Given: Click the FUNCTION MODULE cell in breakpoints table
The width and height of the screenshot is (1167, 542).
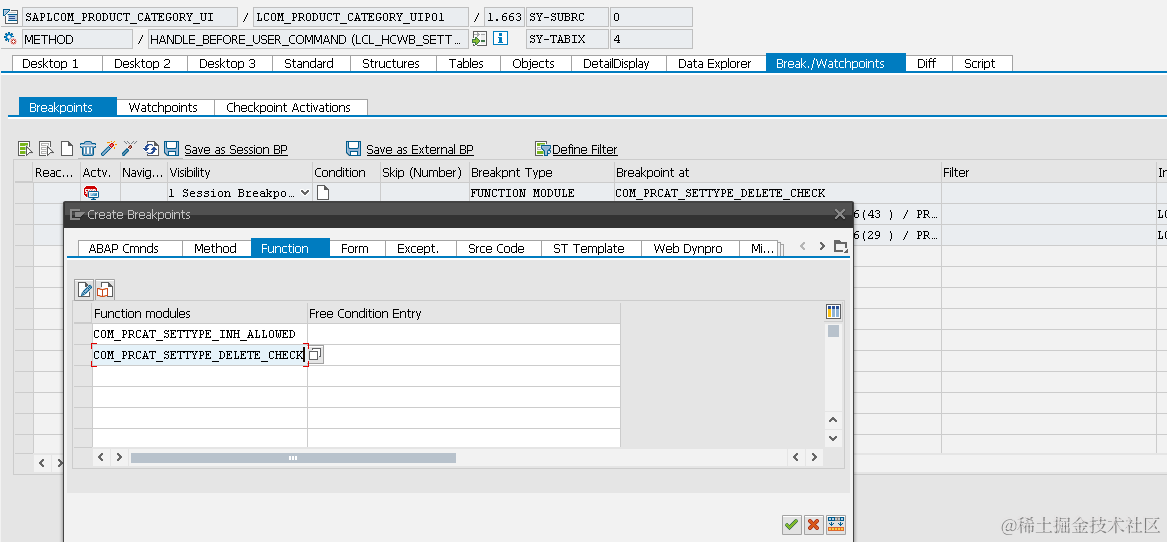Looking at the screenshot, I should 541,193.
